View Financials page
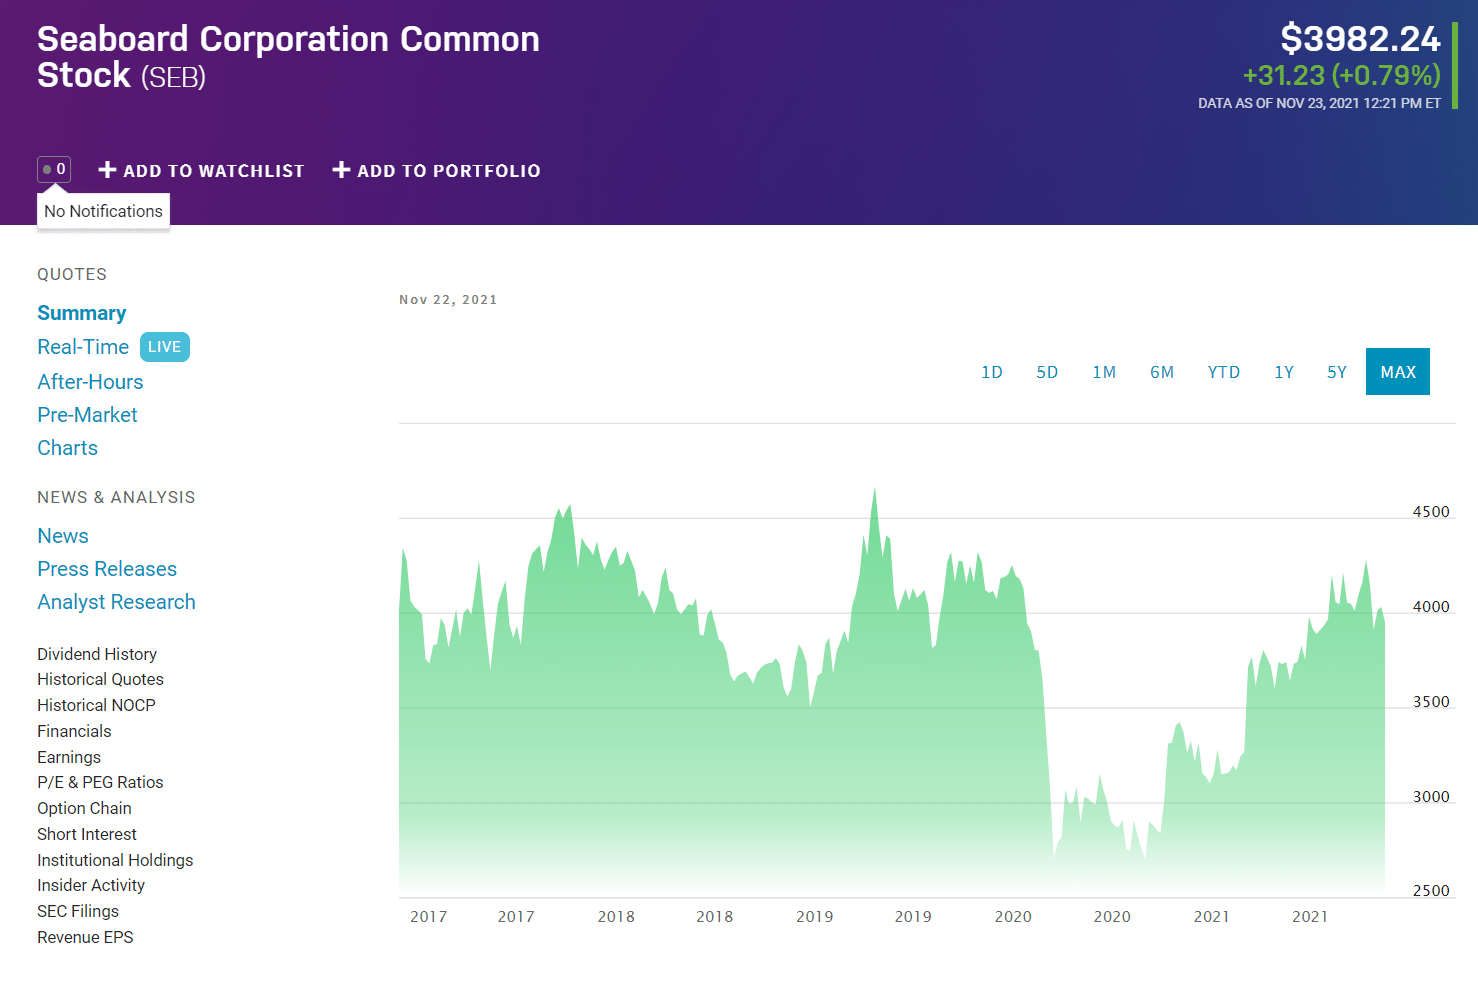Screen dimensions: 1478x982 tap(74, 731)
